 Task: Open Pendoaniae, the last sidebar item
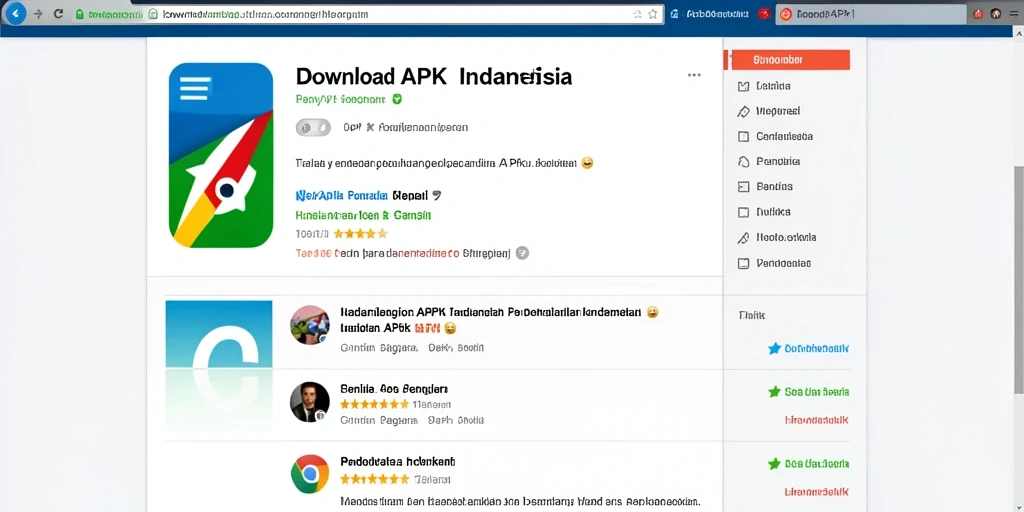point(774,263)
